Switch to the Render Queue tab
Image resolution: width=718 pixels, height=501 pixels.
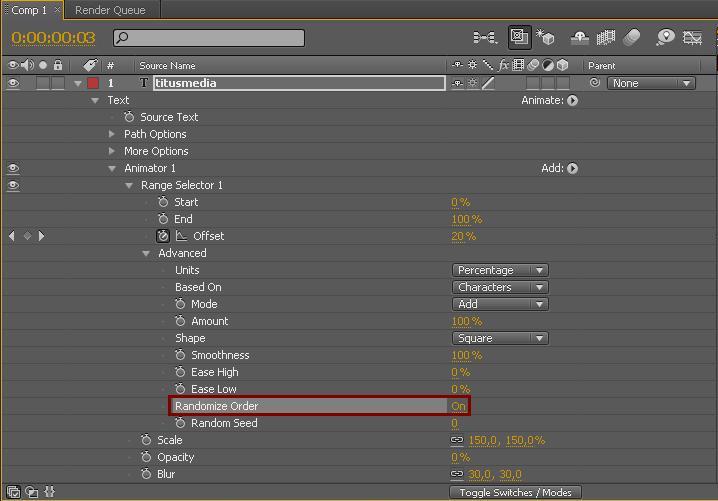point(110,10)
